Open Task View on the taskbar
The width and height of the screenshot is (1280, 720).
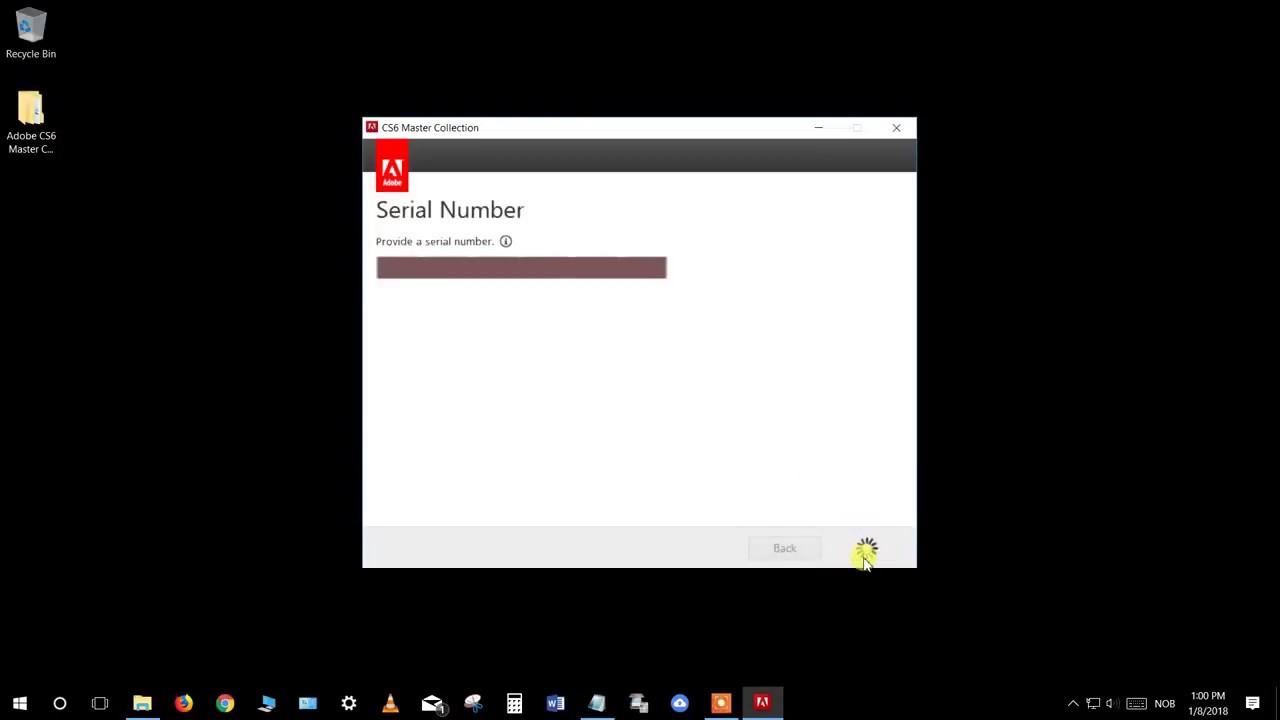pos(100,703)
